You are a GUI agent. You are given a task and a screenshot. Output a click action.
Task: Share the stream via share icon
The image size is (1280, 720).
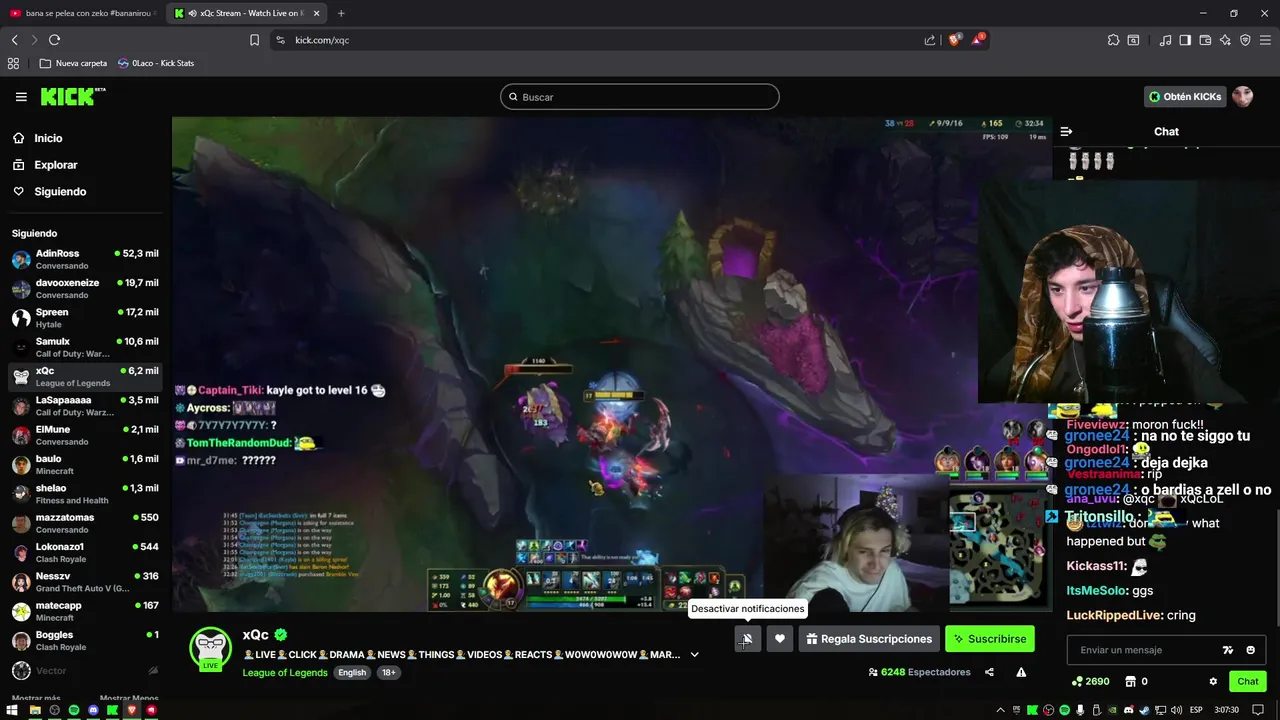coord(989,673)
